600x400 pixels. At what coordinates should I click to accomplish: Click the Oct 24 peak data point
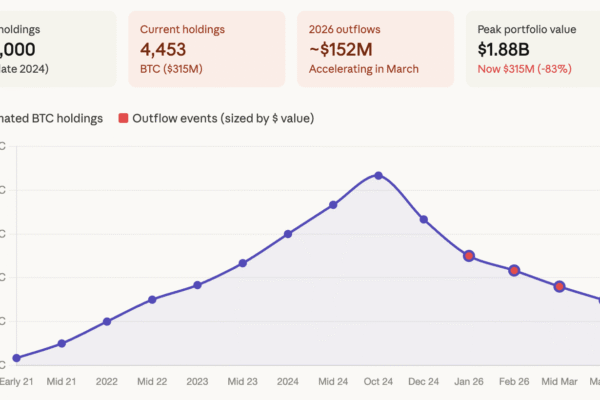click(x=378, y=175)
